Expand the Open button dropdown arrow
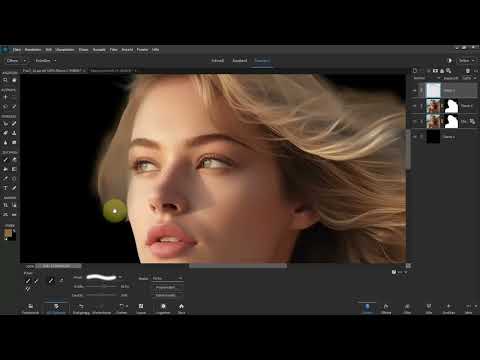 [24, 61]
